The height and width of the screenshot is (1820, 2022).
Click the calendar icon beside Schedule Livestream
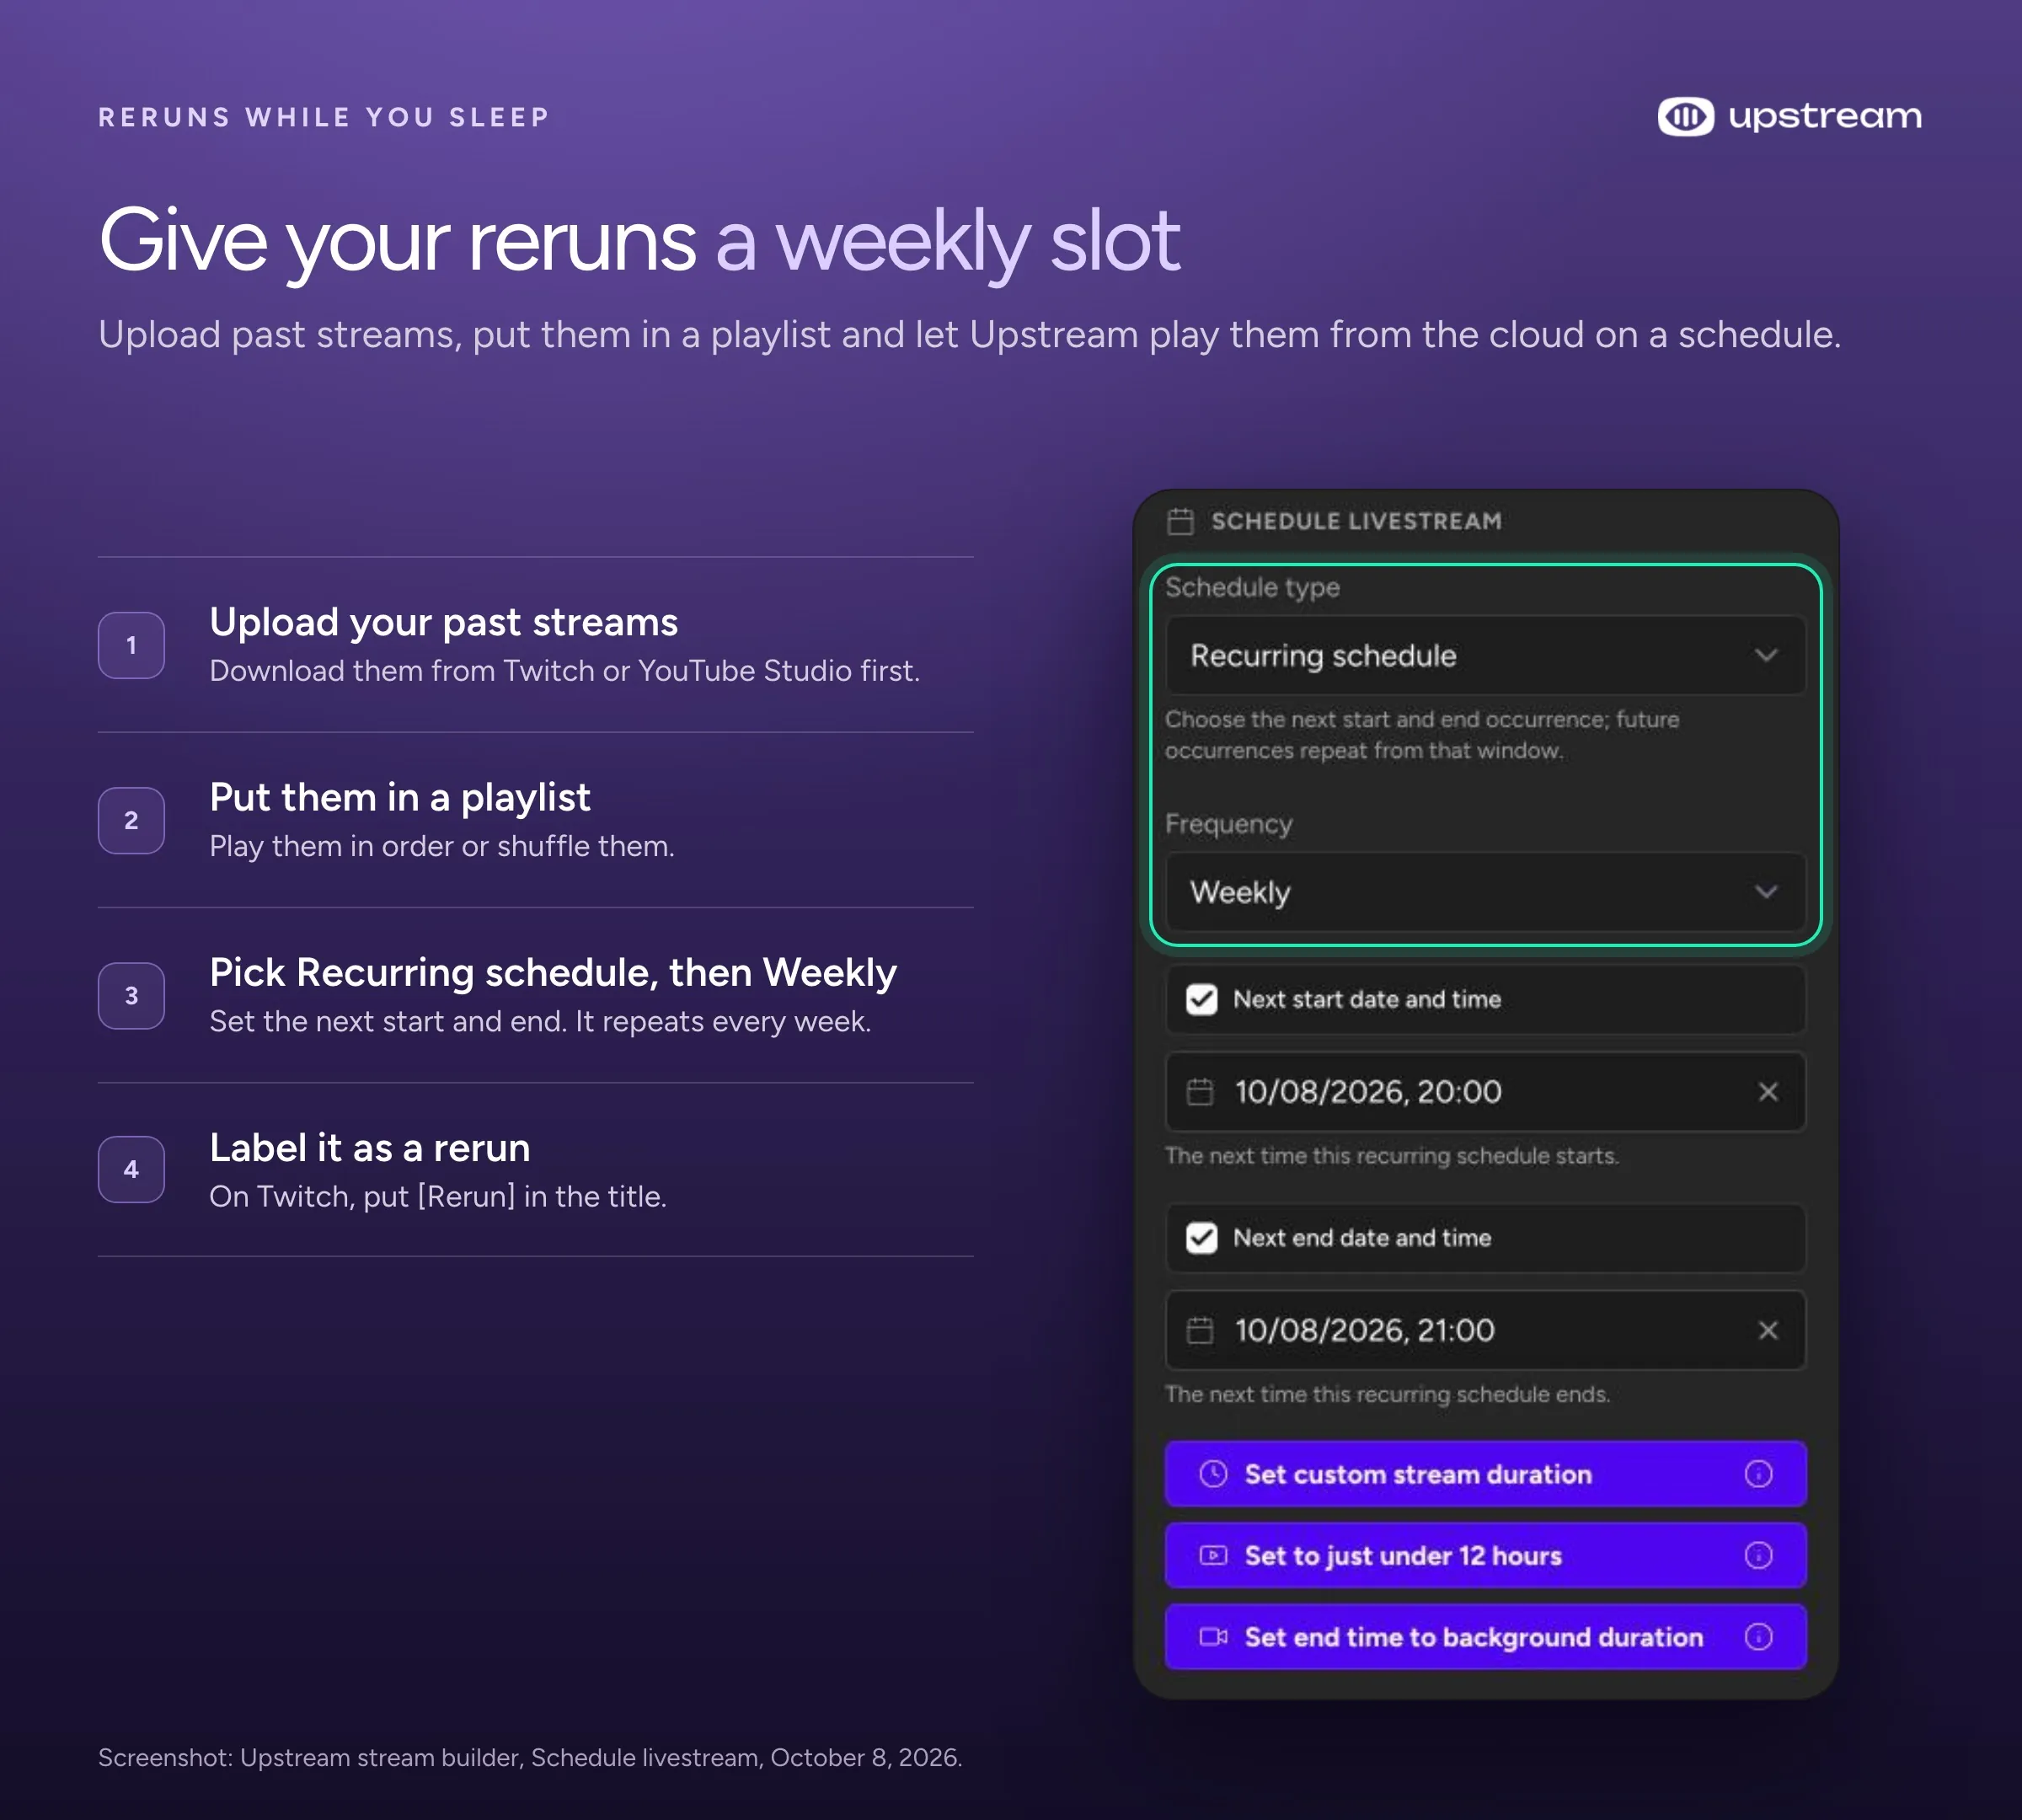(x=1180, y=521)
